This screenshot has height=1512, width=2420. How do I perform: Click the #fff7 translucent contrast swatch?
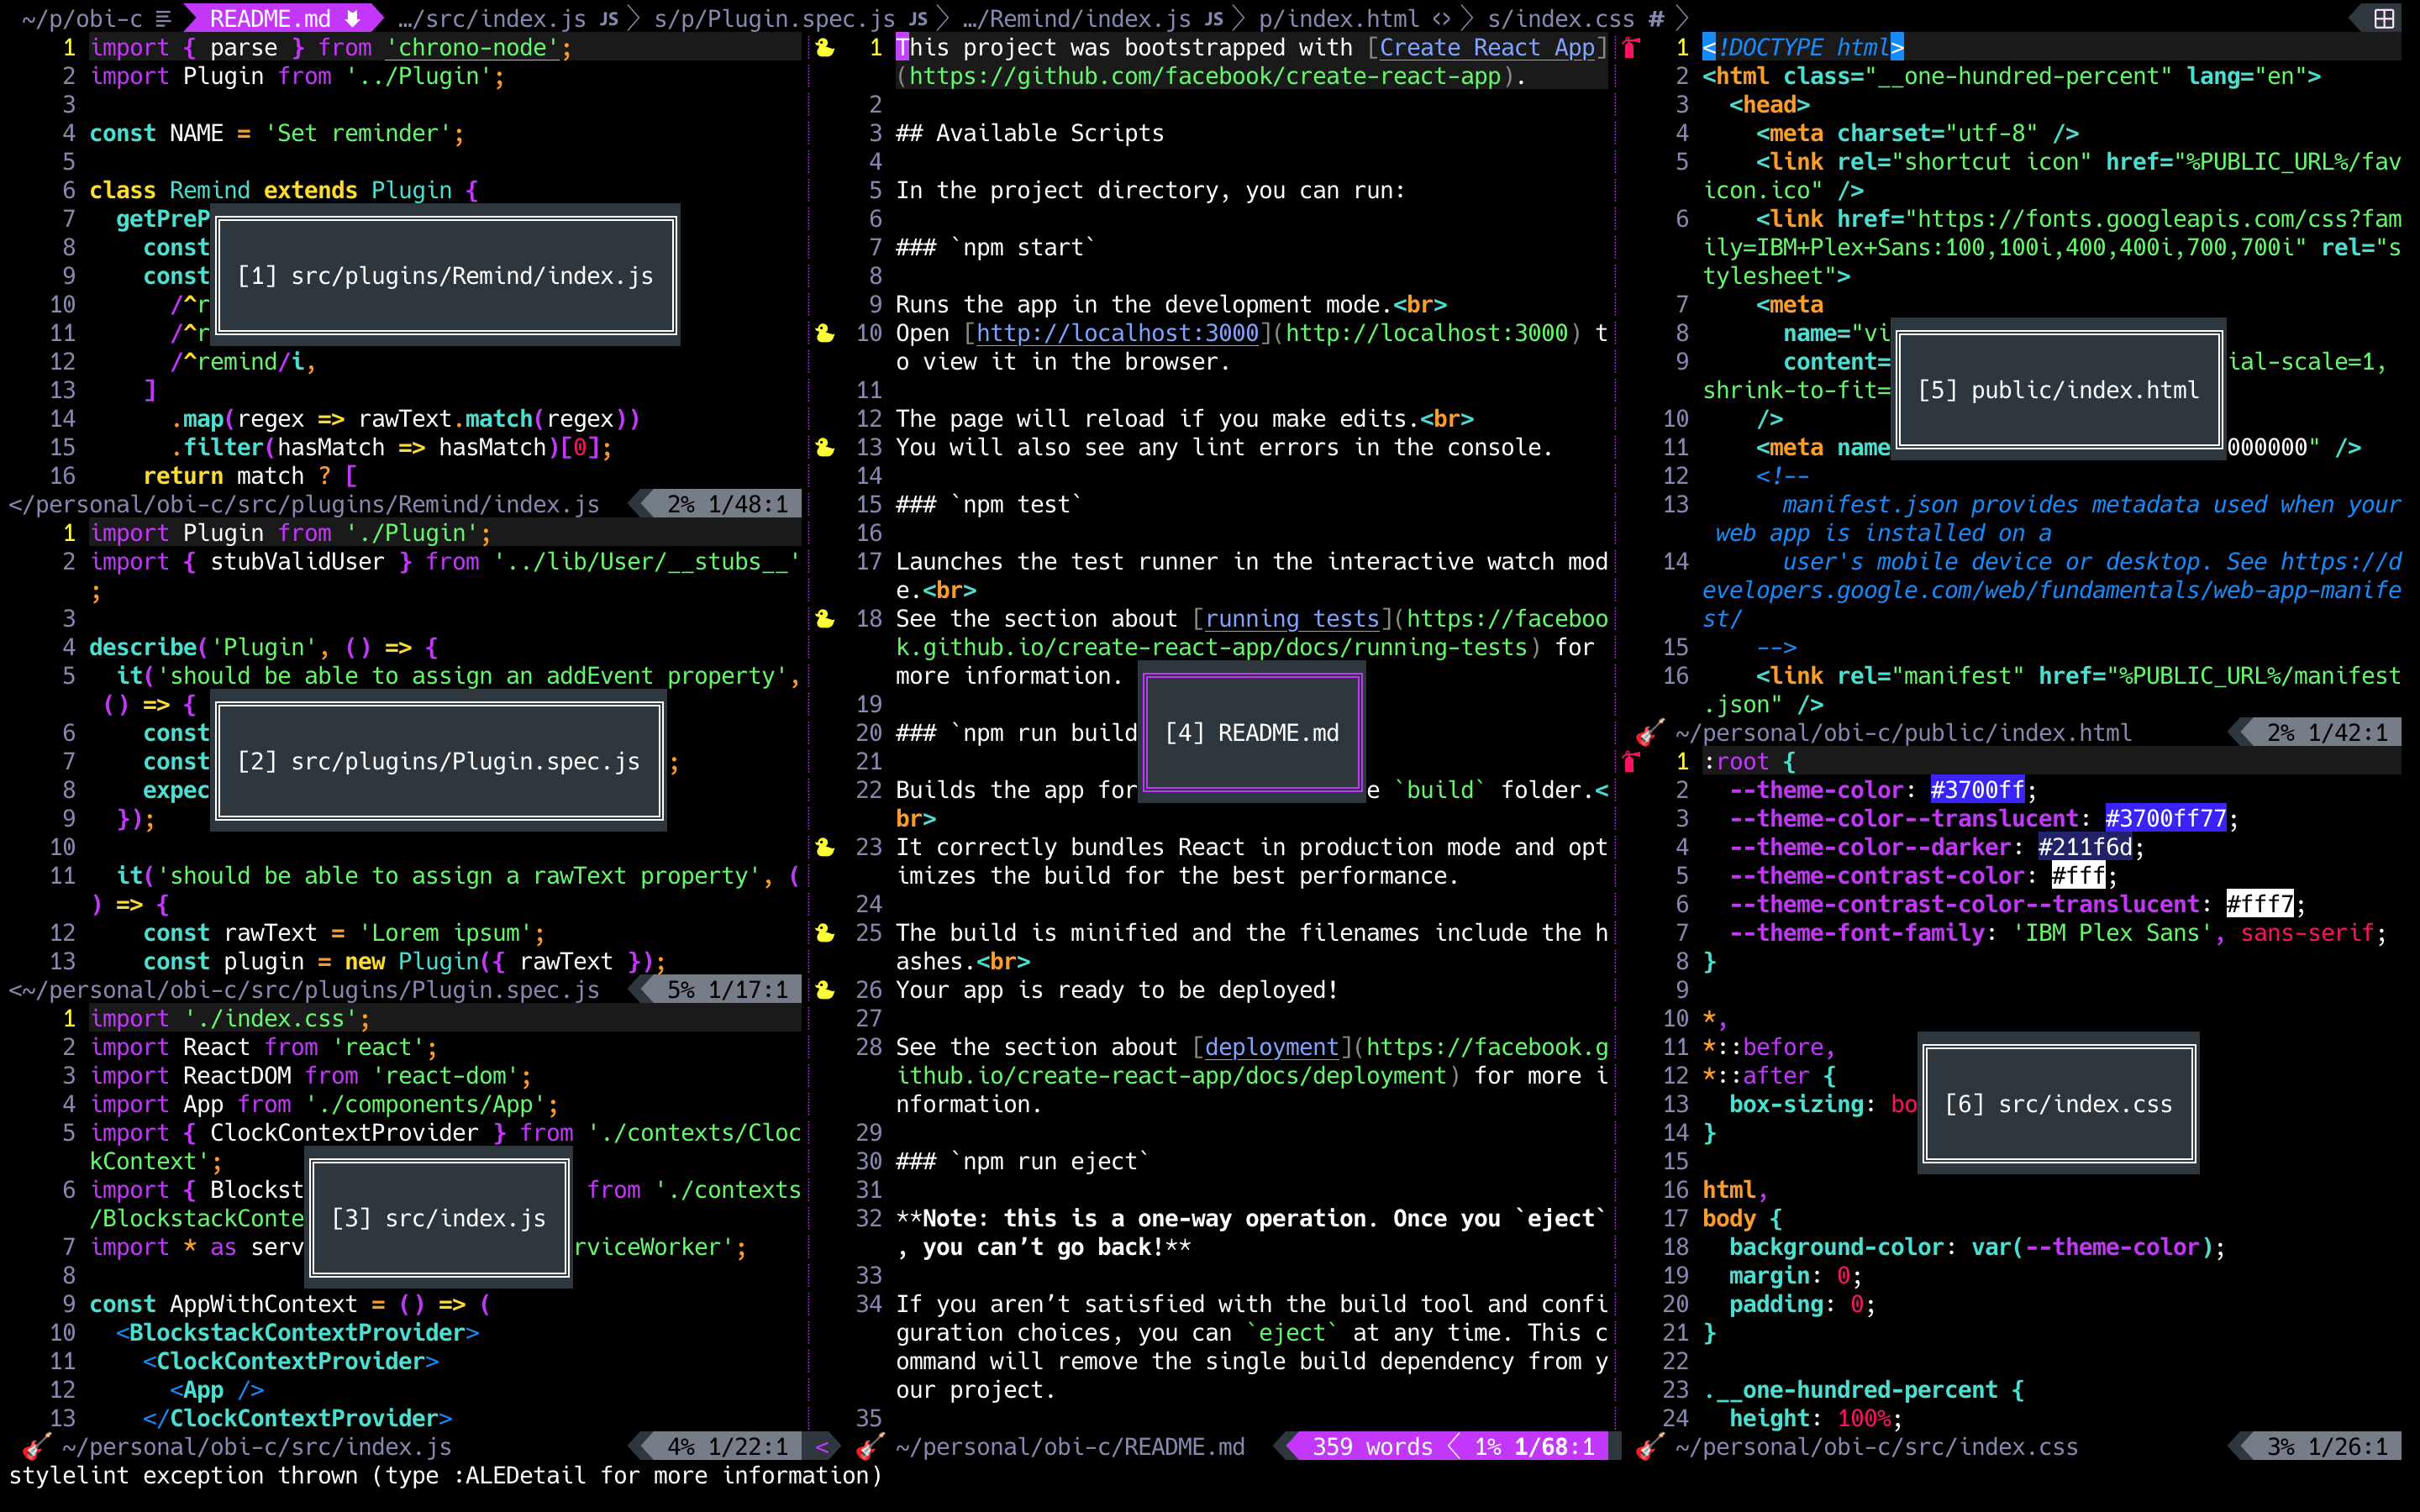[2260, 905]
